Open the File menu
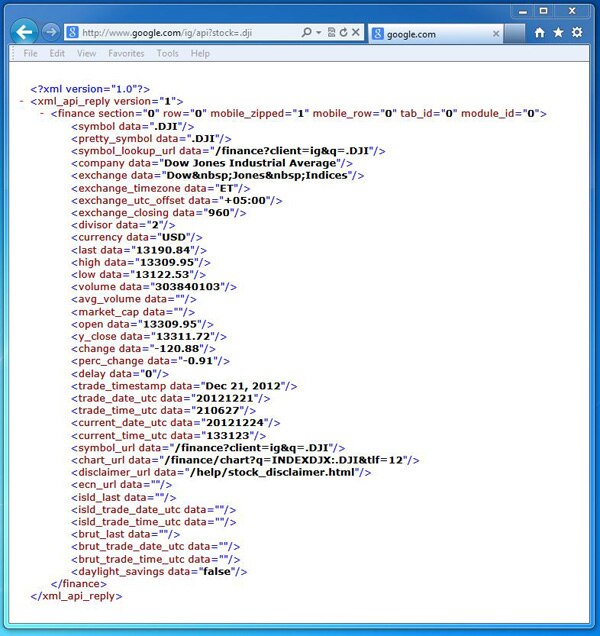The height and width of the screenshot is (636, 600). click(30, 53)
